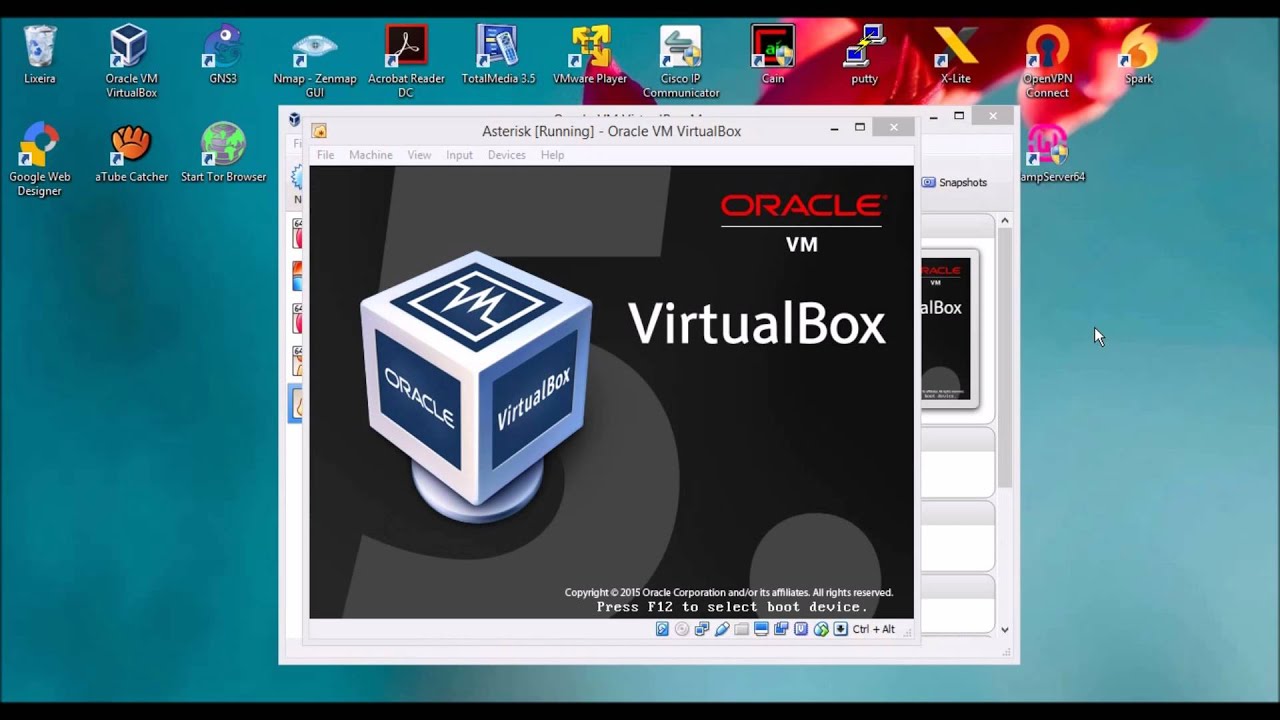Open the Machine menu
The image size is (1280, 720).
pos(371,155)
